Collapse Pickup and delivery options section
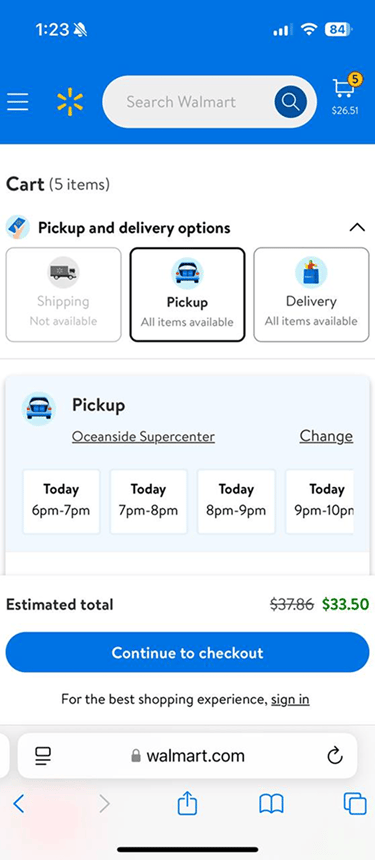The image size is (375, 860). pyautogui.click(x=357, y=228)
